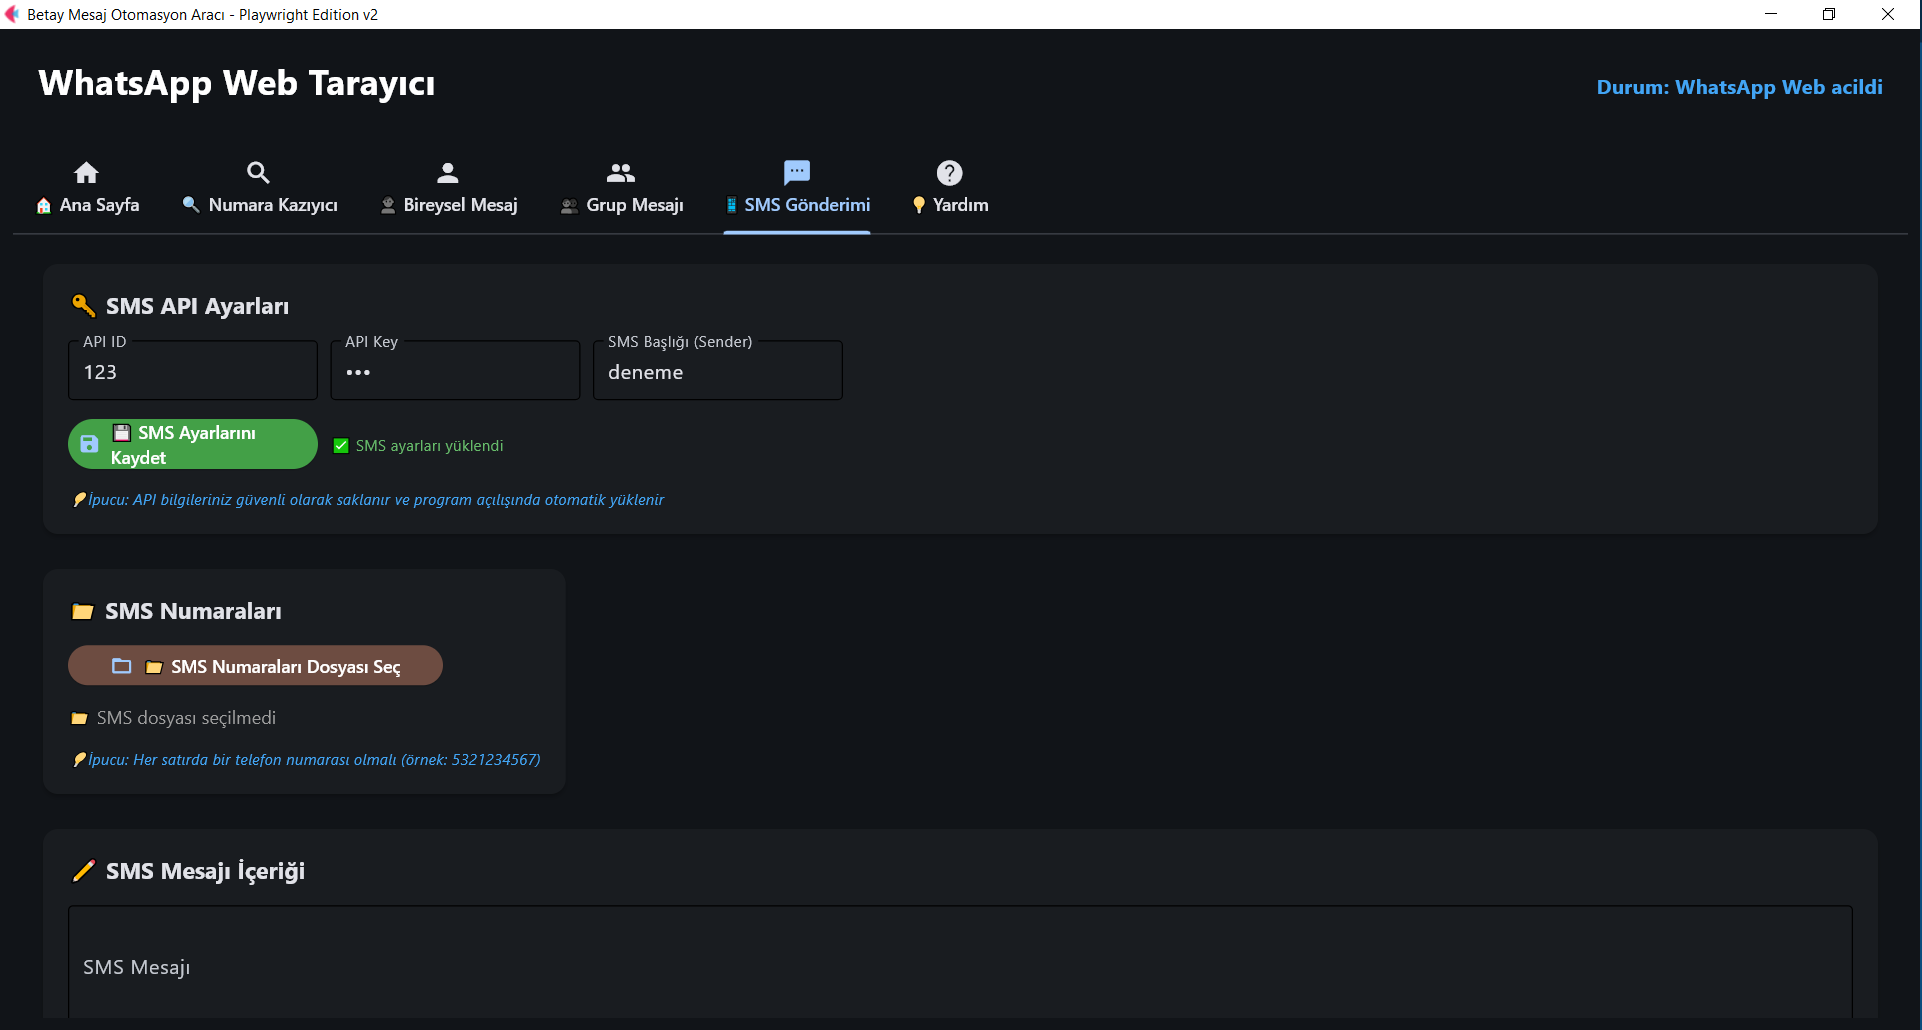Image resolution: width=1922 pixels, height=1030 pixels.
Task: Click the key icon beside SMS API Ayarları
Action: click(83, 305)
